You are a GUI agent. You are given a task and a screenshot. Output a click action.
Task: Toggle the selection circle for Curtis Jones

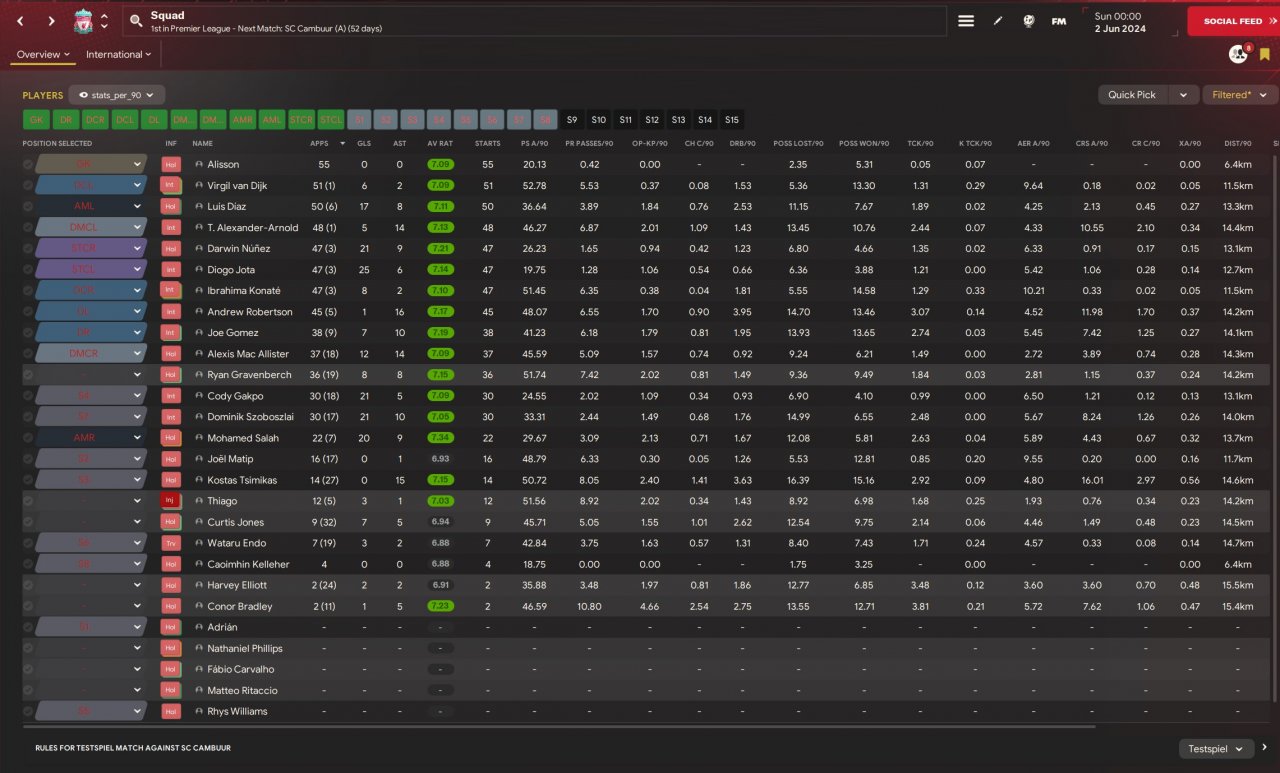28,522
